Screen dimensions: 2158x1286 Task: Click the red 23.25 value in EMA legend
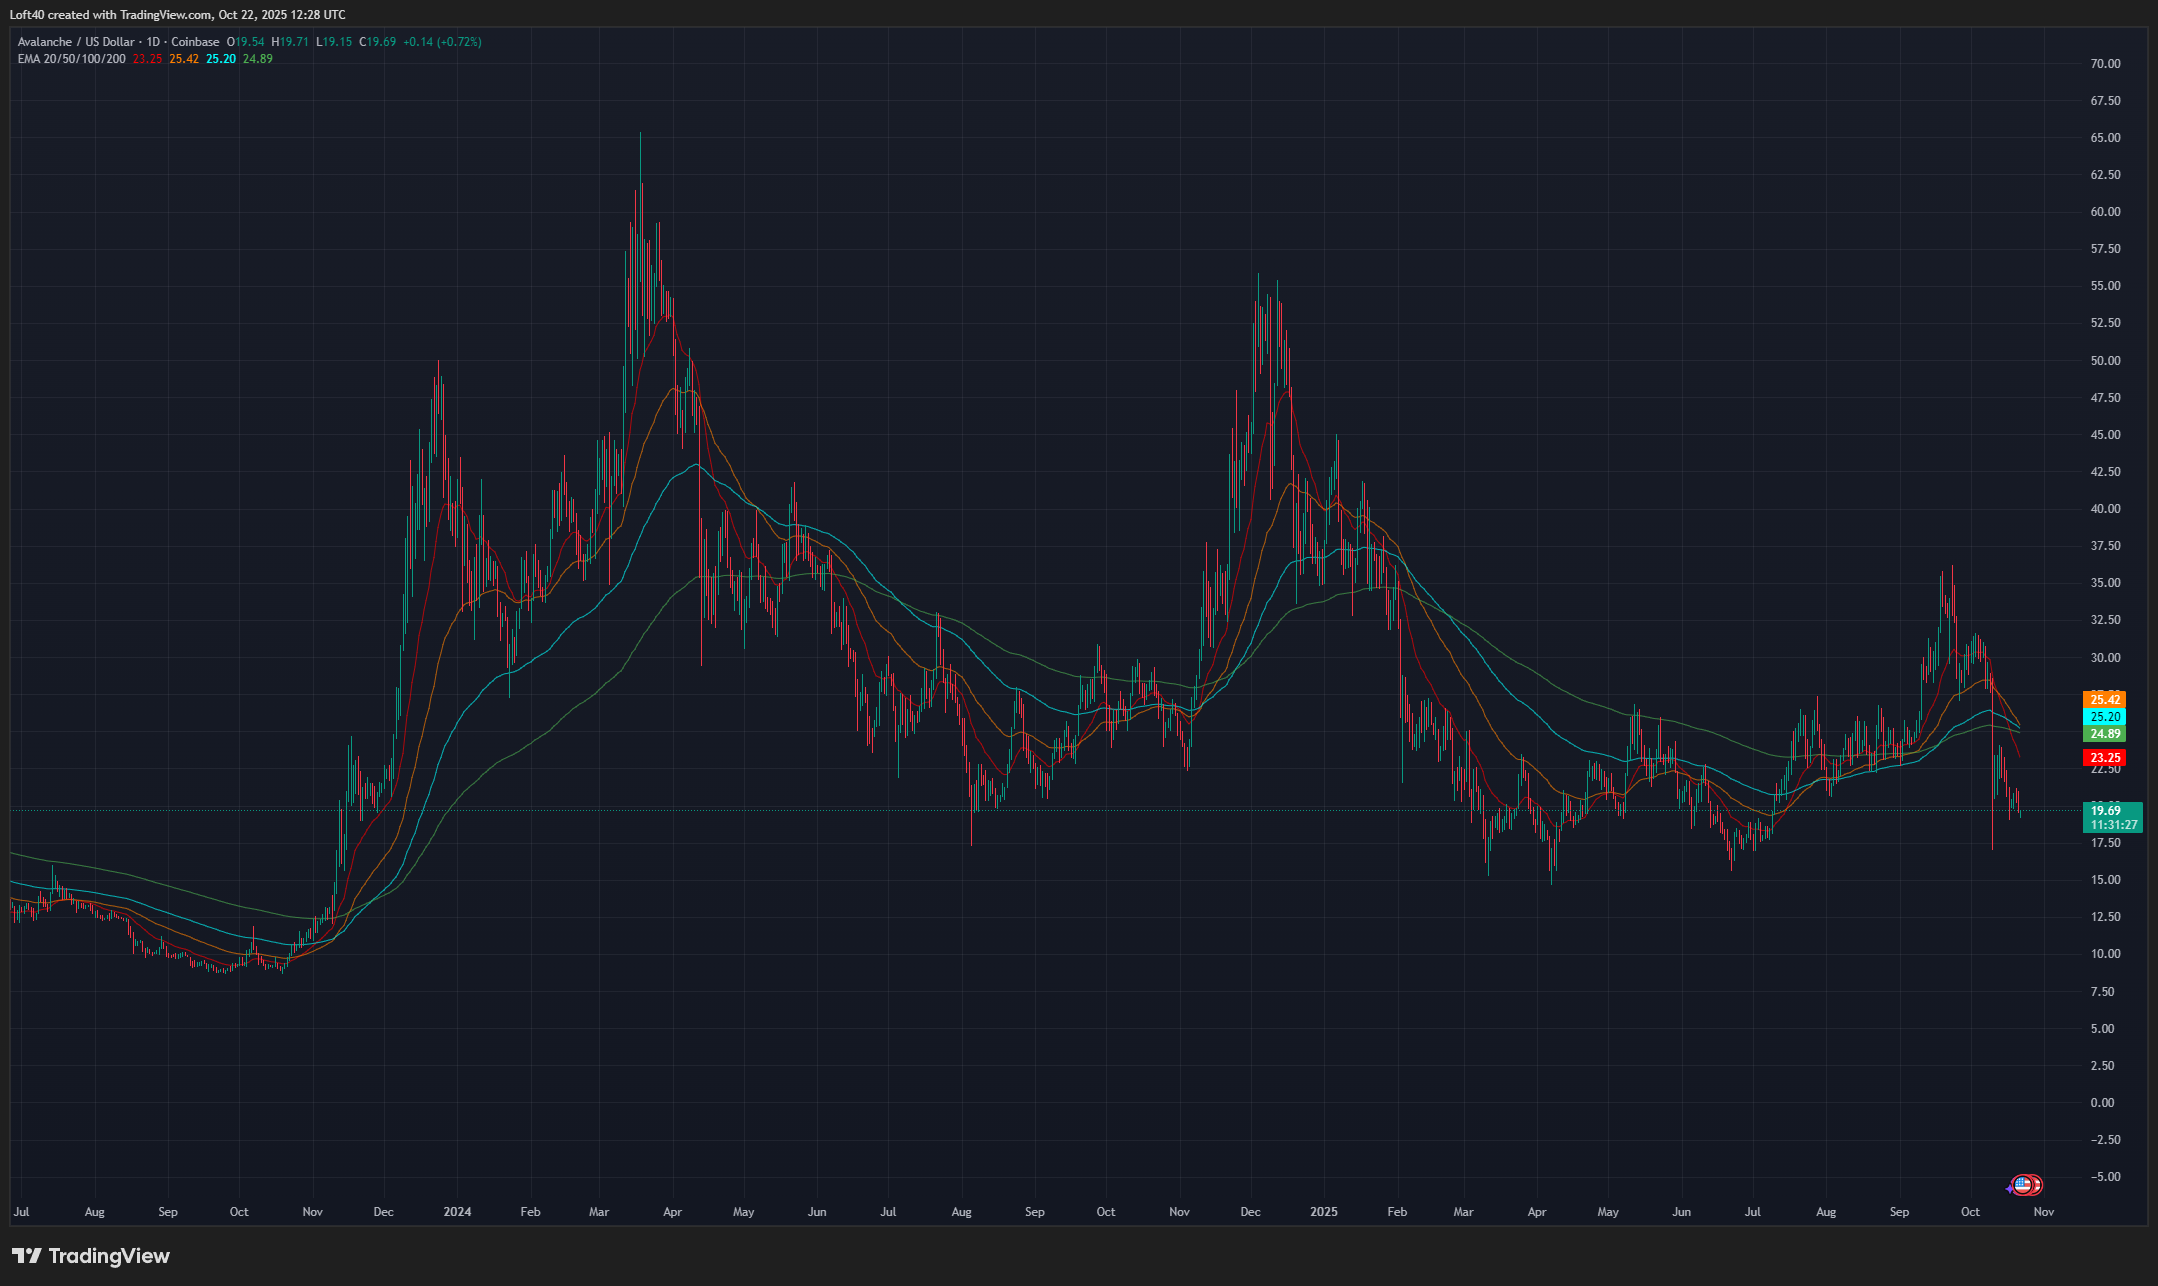[147, 59]
